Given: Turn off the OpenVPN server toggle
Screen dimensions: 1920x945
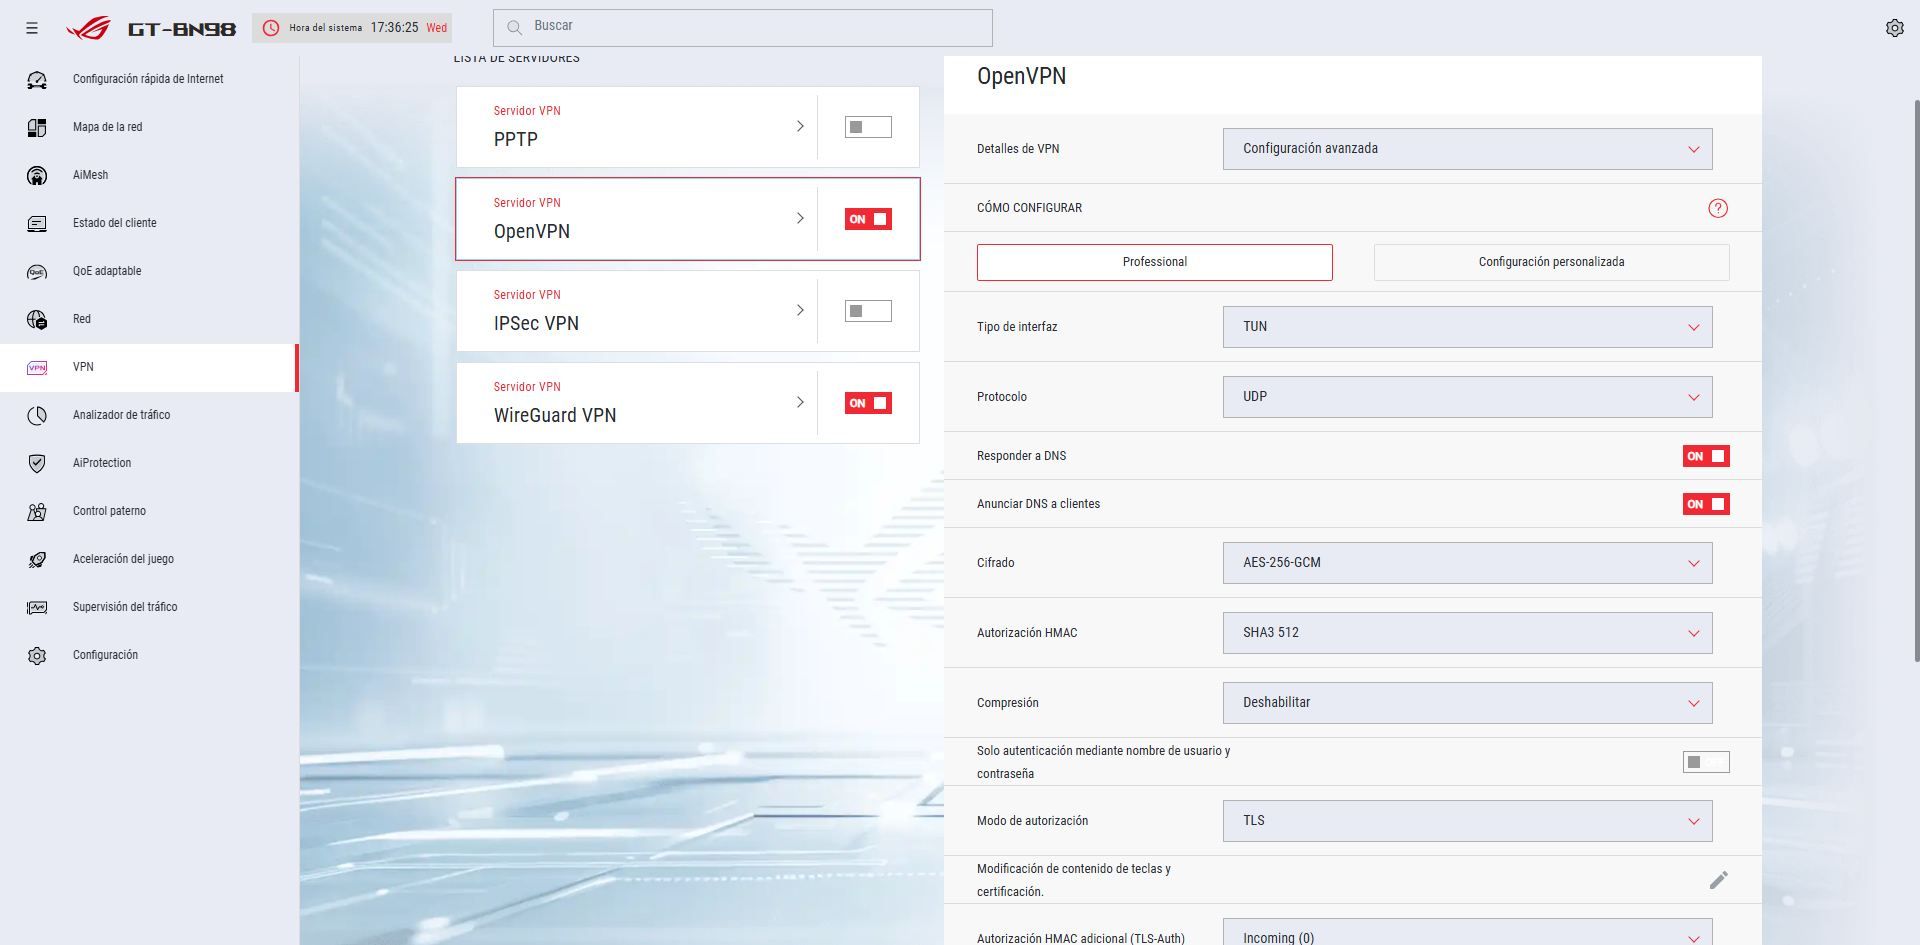Looking at the screenshot, I should [x=868, y=219].
